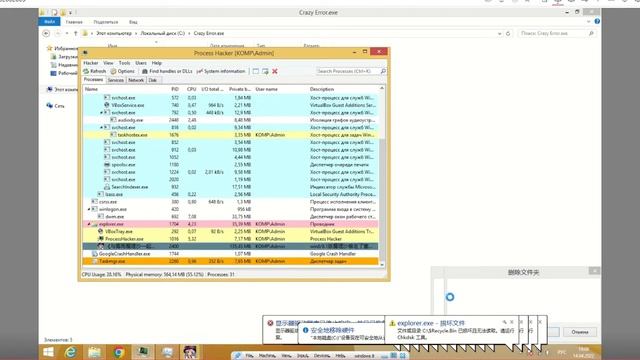This screenshot has height=360, width=640.
Task: Open the Windows Start button
Action: pyautogui.click(x=48, y=352)
